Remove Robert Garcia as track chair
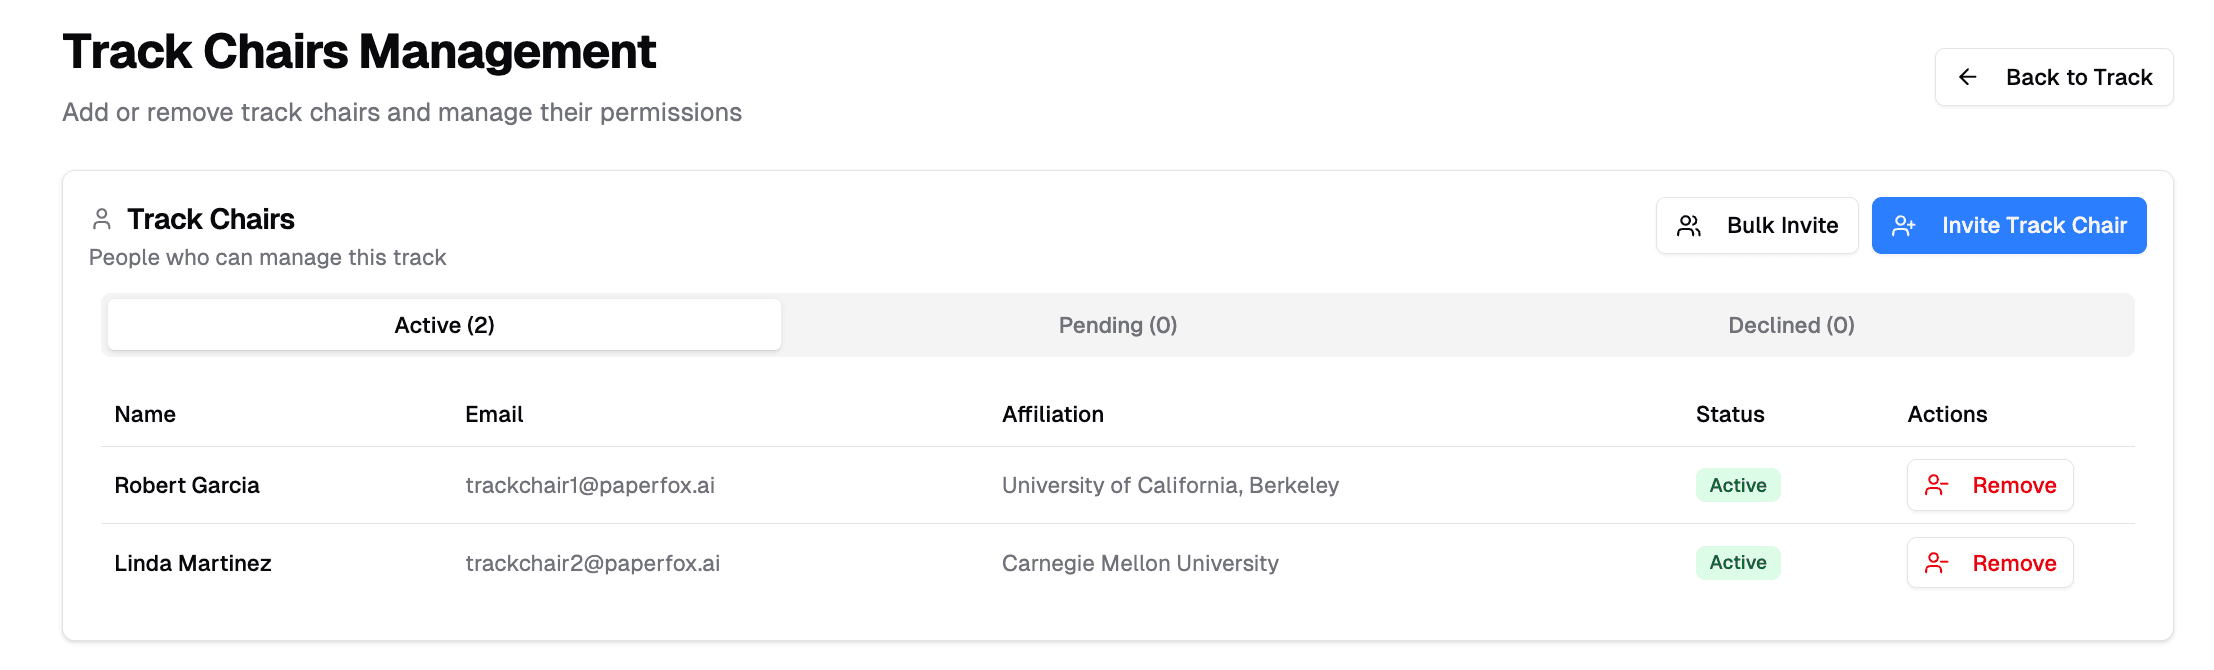2214x670 pixels. click(x=1990, y=485)
